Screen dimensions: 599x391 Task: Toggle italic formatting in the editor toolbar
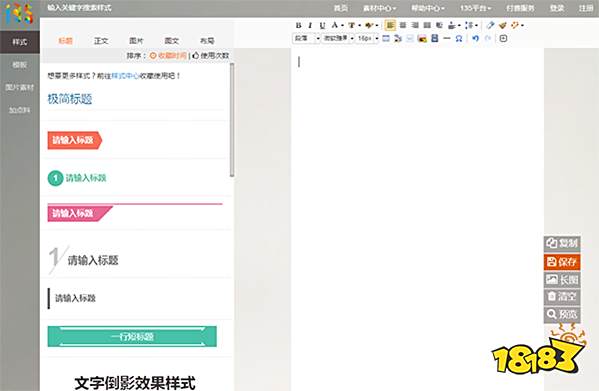310,26
